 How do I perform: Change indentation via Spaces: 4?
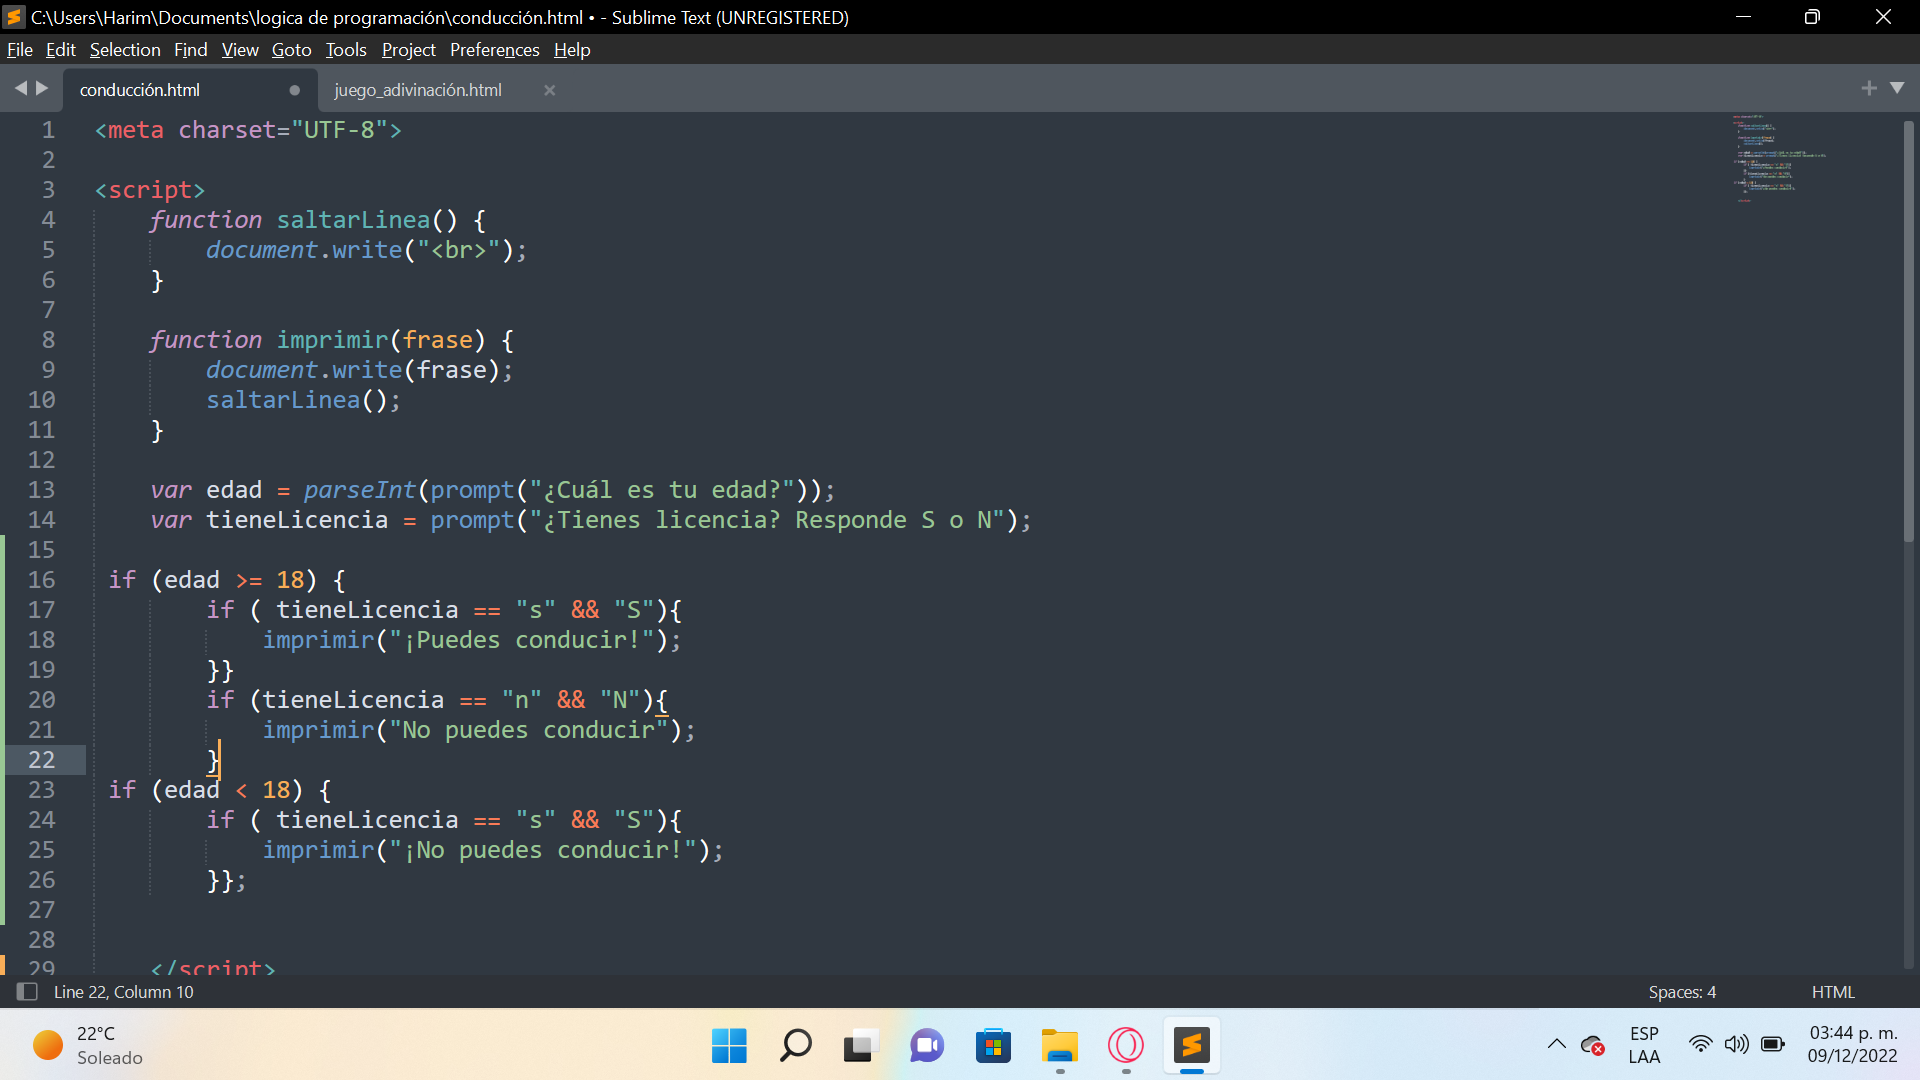click(1682, 992)
